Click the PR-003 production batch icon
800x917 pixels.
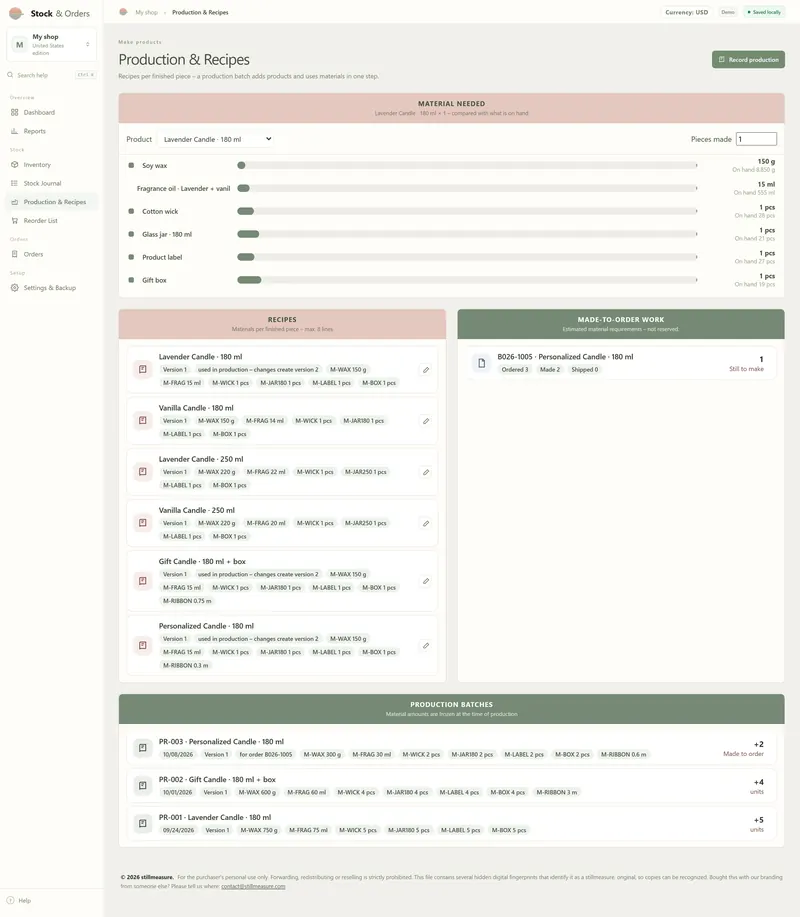coord(143,747)
